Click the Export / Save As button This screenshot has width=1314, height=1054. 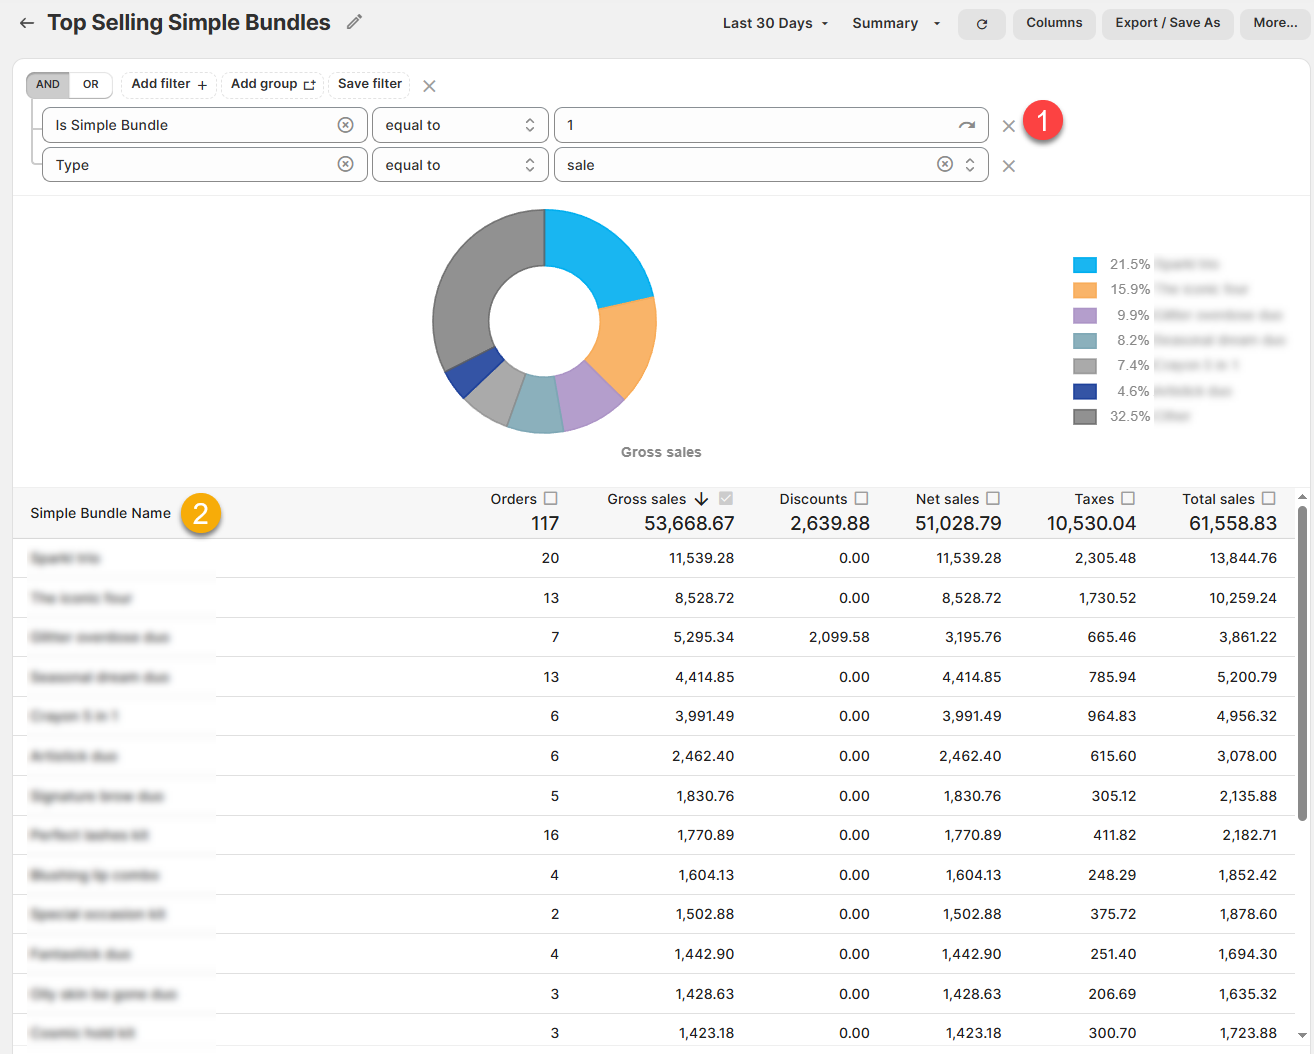coord(1167,23)
